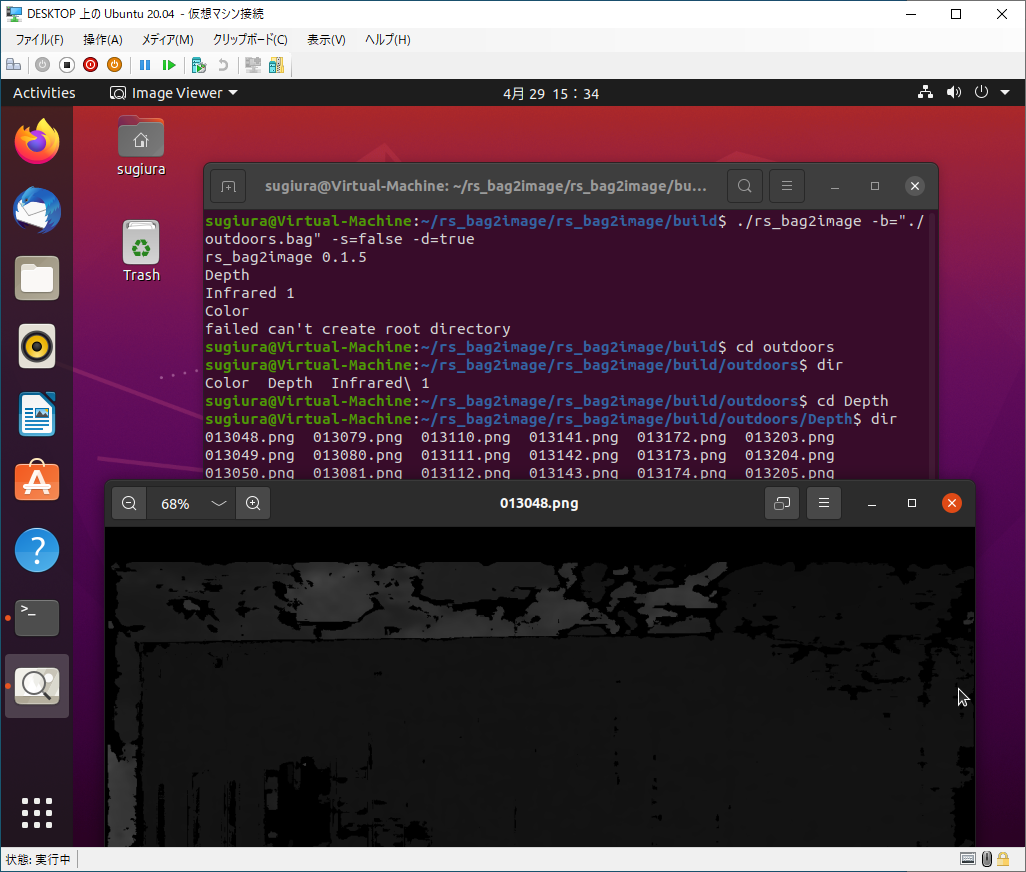
Task: Open Firefox from the Ubuntu dock
Action: tap(36, 142)
